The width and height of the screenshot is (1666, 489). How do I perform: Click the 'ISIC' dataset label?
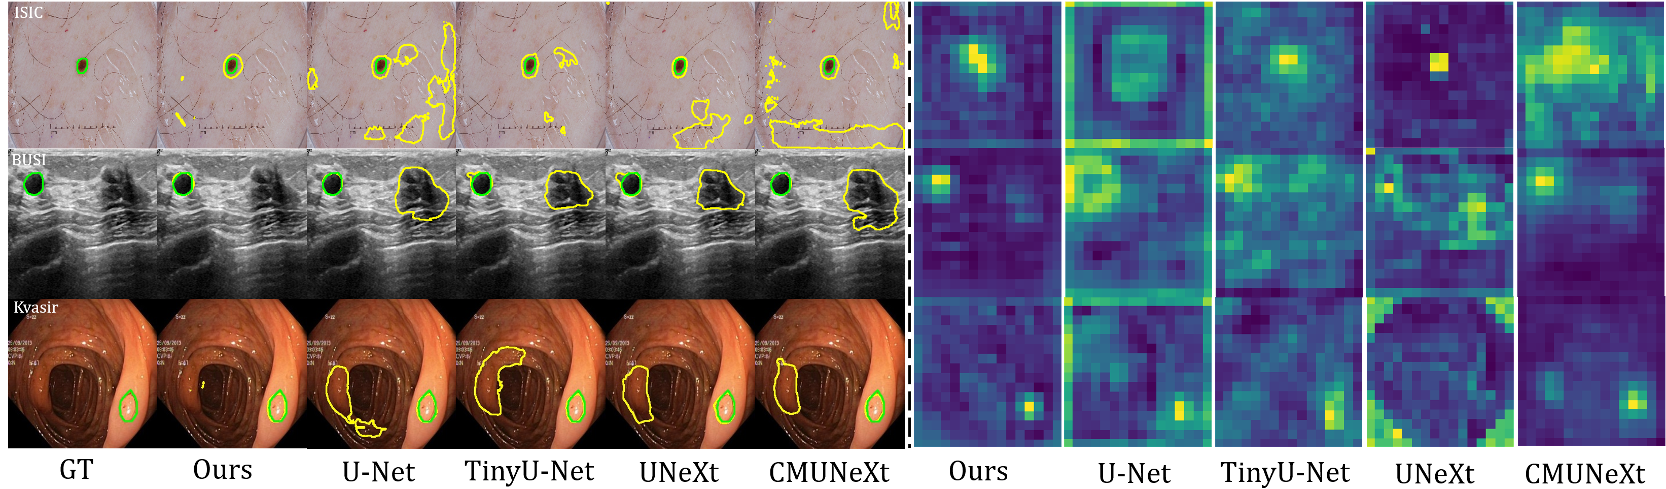coord(28,12)
